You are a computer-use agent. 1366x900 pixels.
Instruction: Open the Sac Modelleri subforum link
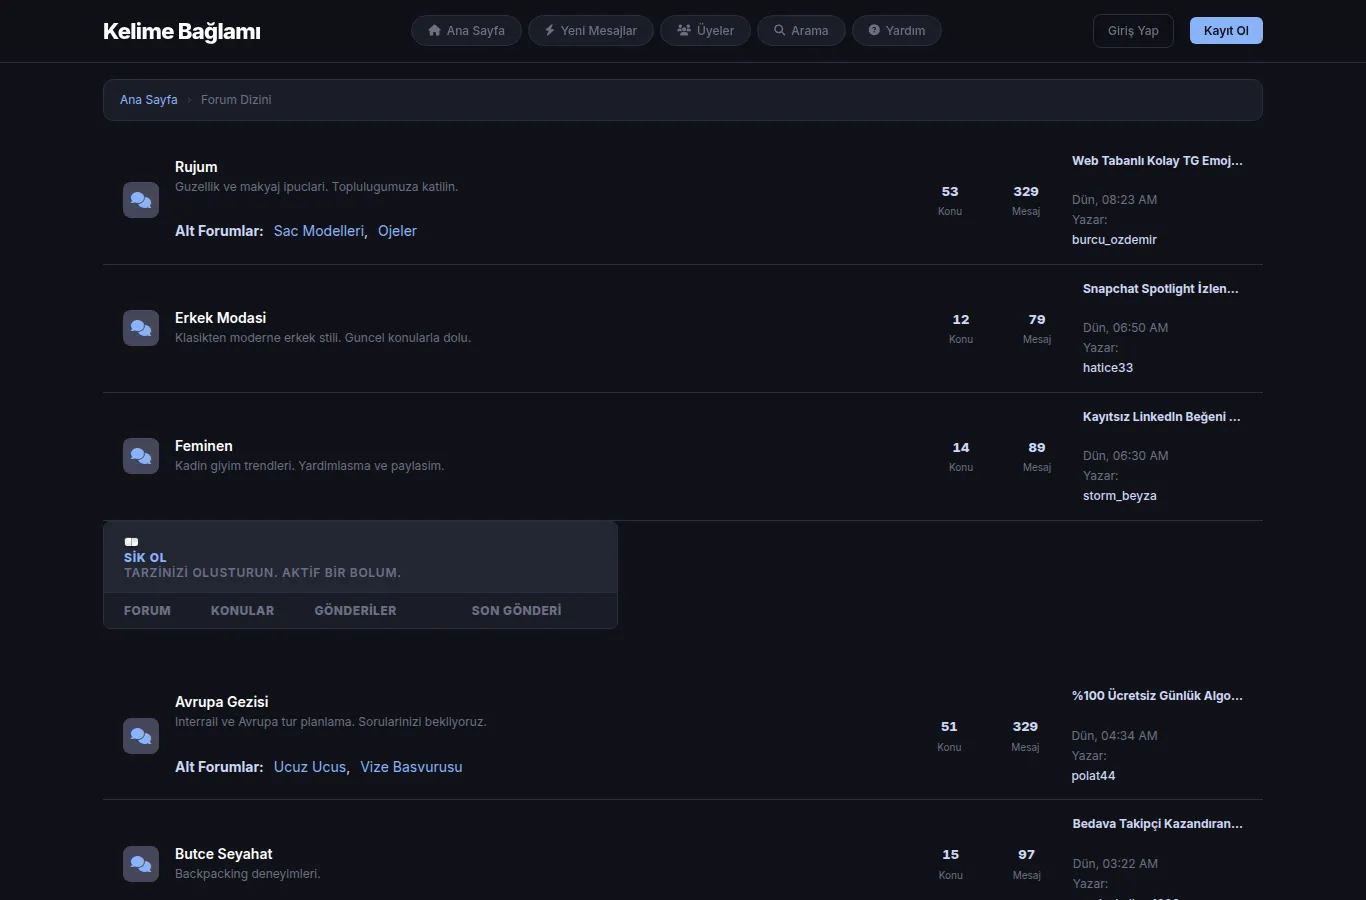point(319,231)
